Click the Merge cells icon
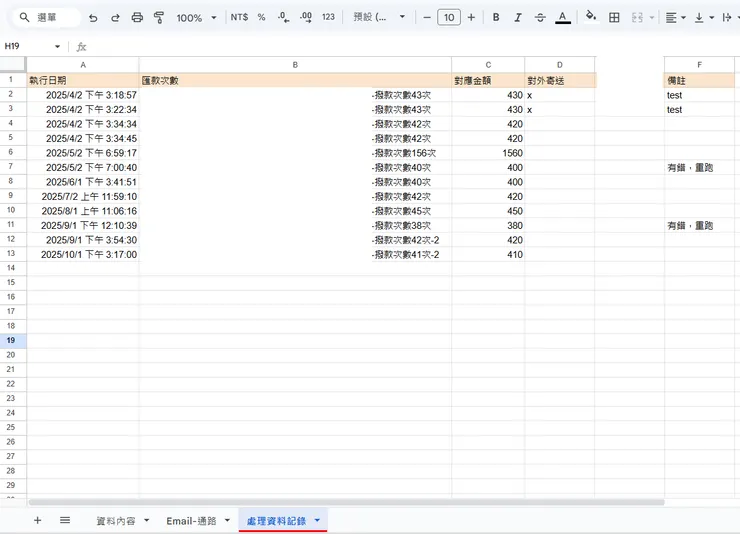The image size is (740, 534). [x=637, y=17]
